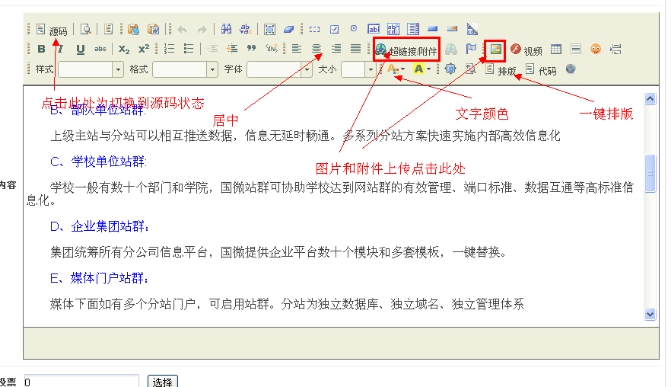Viewport: 672px width, 387px height.
Task: Pick background highlight color
Action: 422,69
